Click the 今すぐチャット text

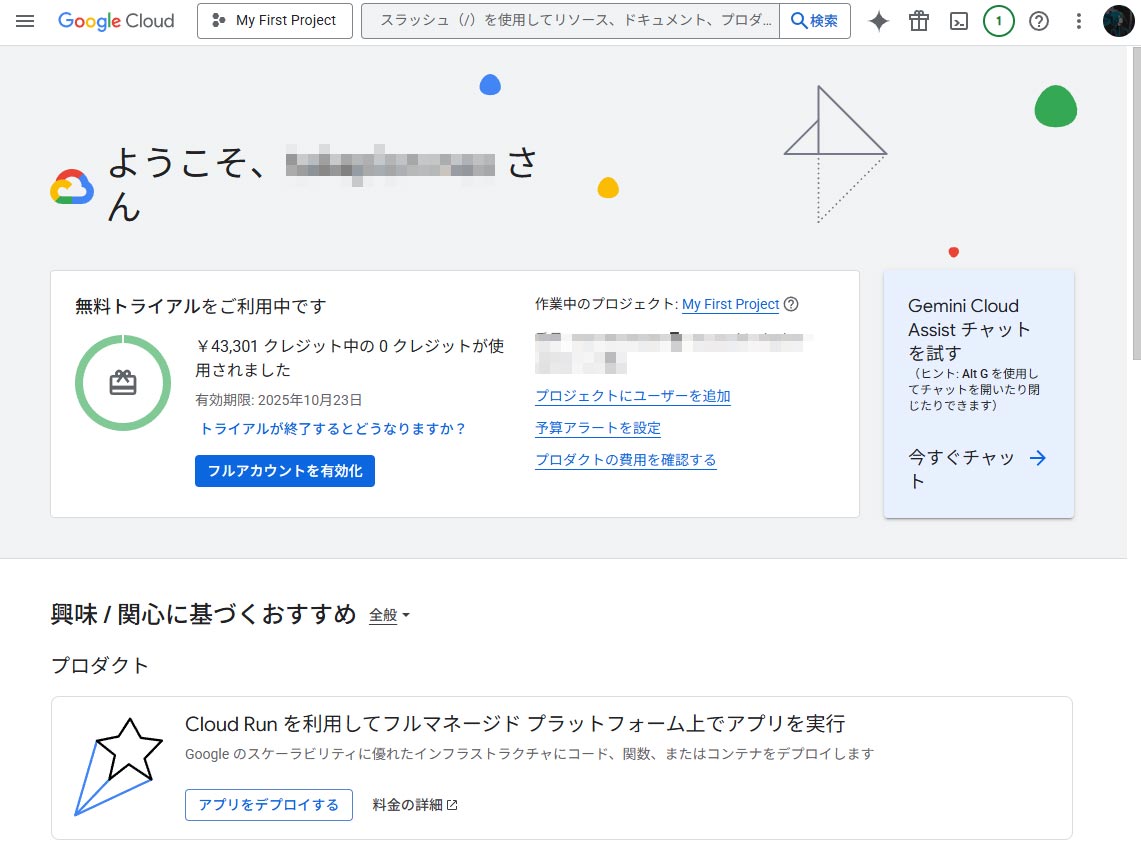pos(961,469)
